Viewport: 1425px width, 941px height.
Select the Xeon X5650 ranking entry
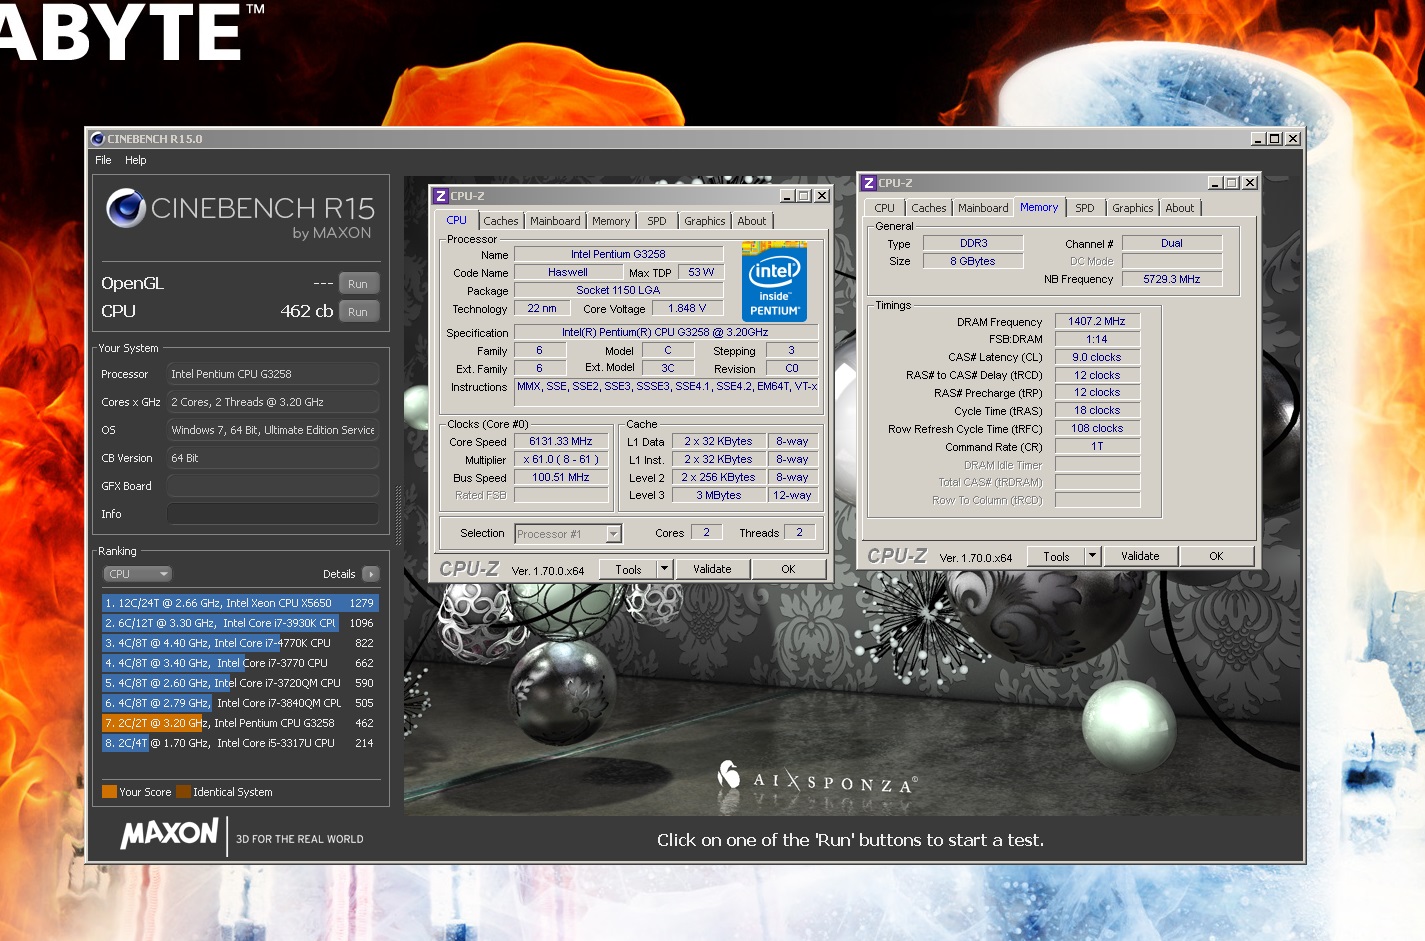[x=240, y=603]
